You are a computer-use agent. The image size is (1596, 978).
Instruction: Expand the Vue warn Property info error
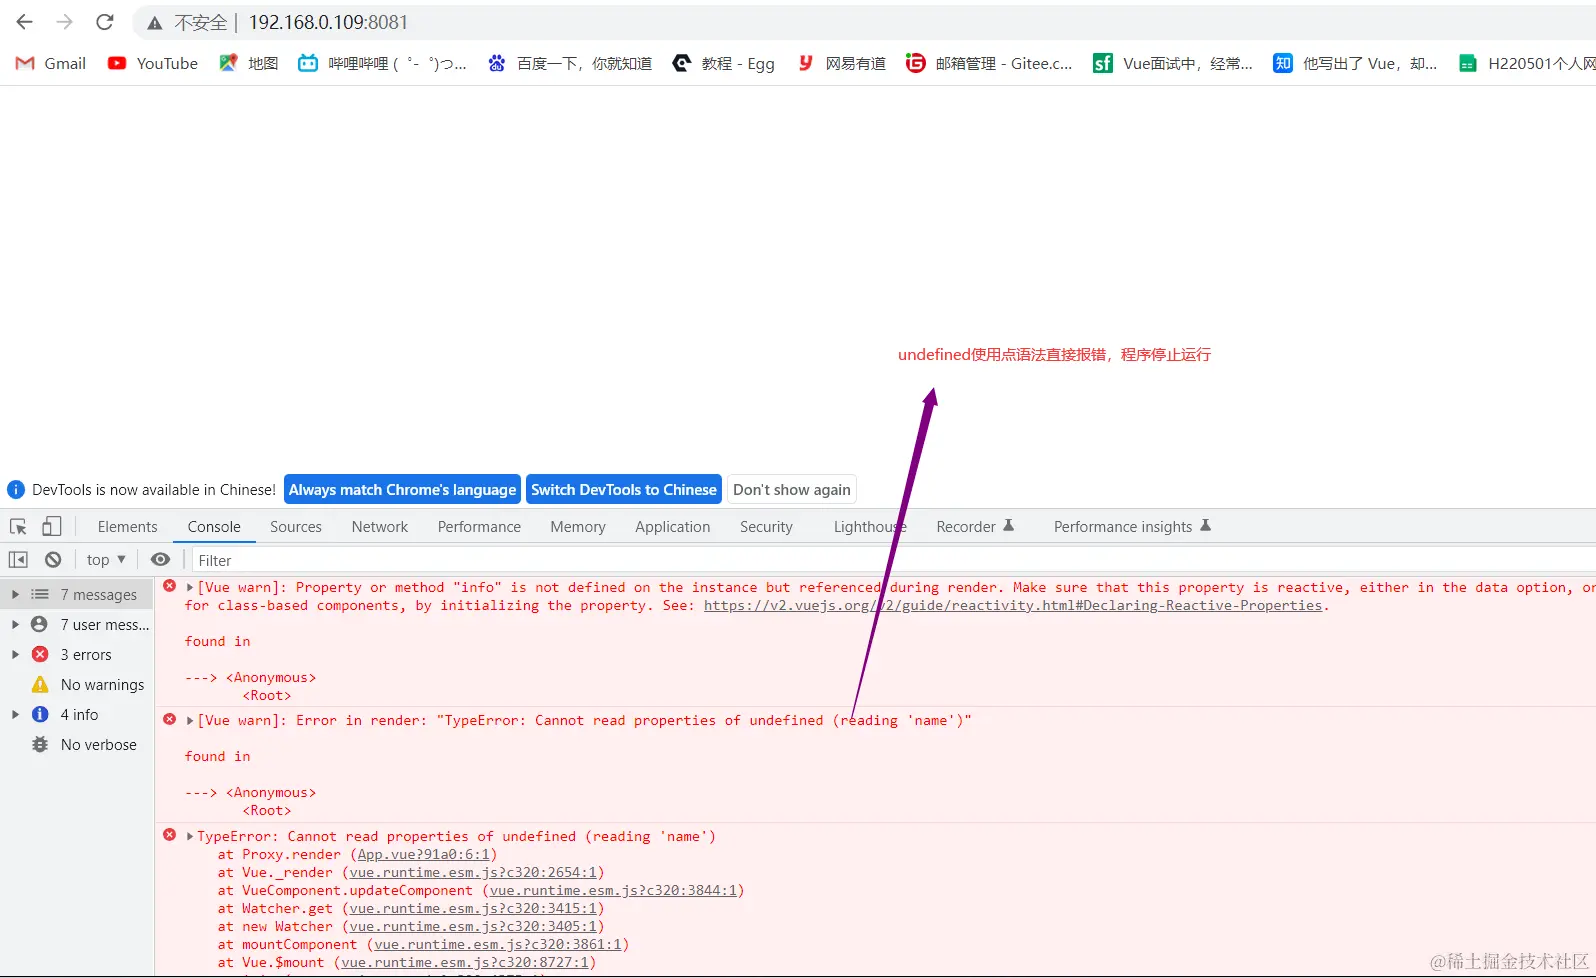point(190,588)
